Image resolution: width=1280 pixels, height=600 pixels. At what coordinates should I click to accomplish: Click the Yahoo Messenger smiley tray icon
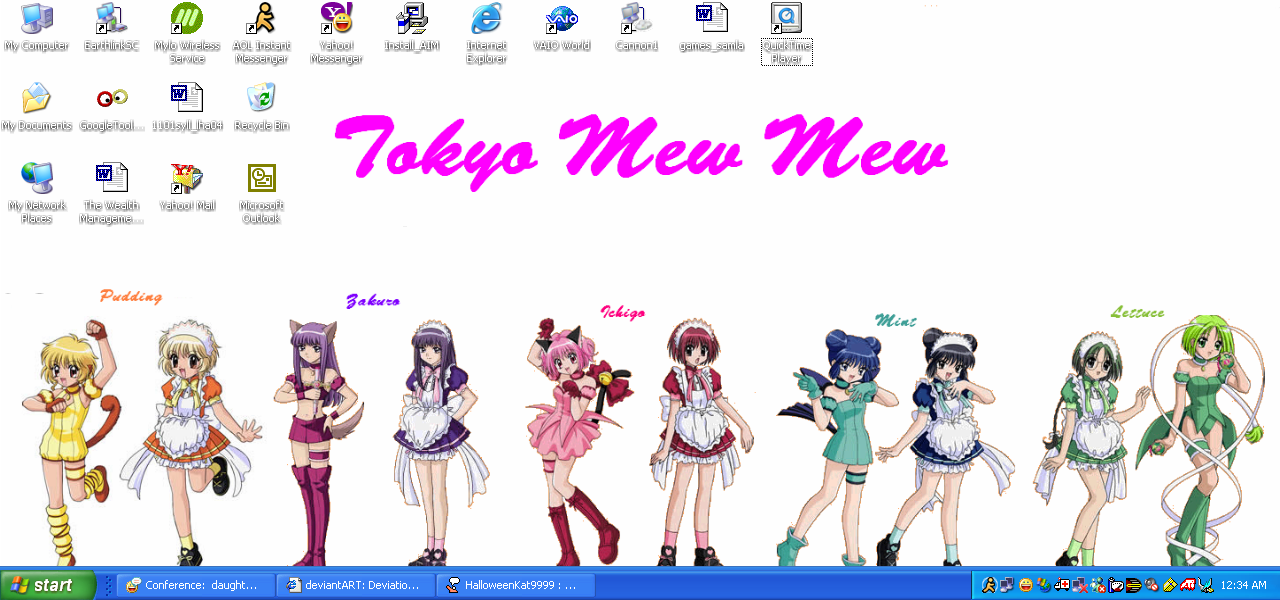(1025, 585)
